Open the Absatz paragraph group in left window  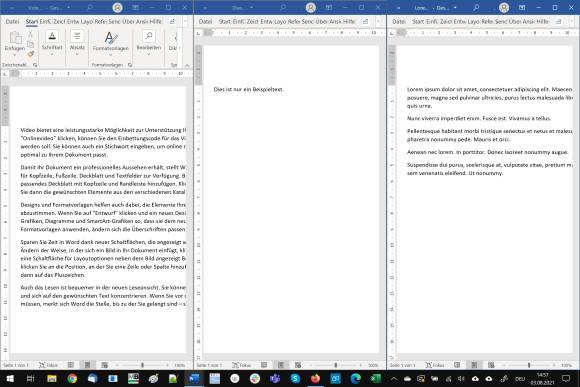[x=77, y=43]
